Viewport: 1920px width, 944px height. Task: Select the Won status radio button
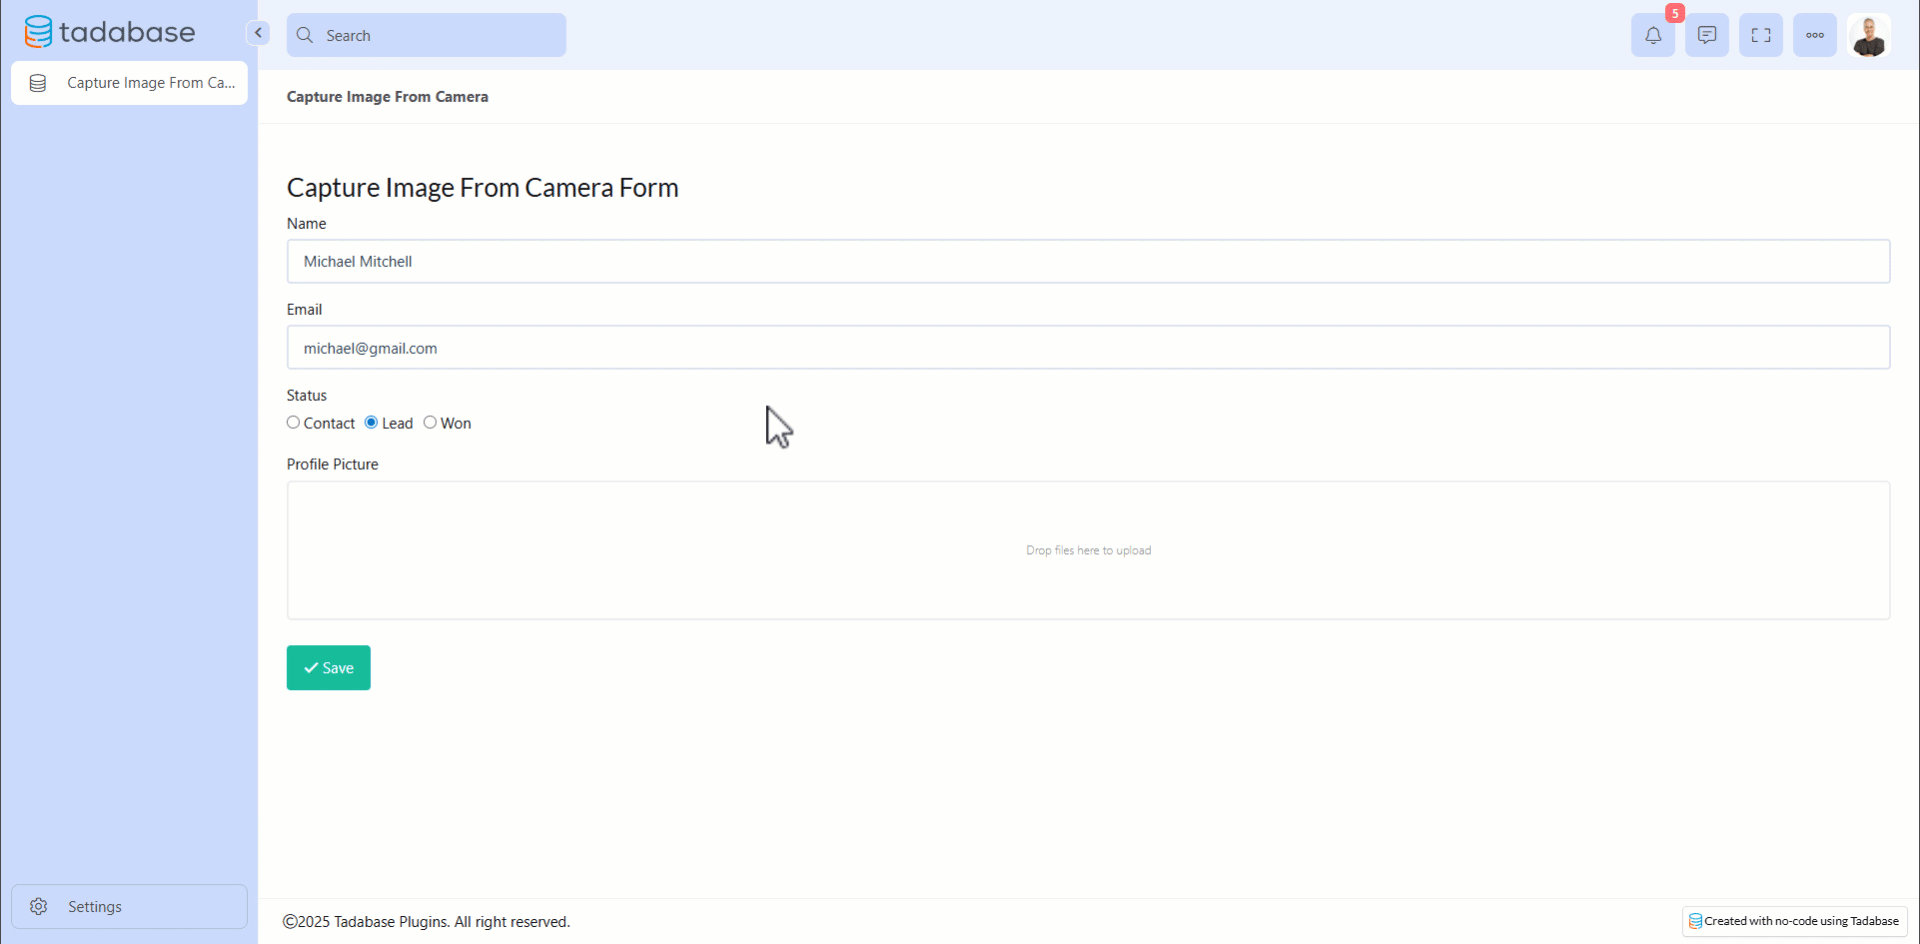pos(430,423)
